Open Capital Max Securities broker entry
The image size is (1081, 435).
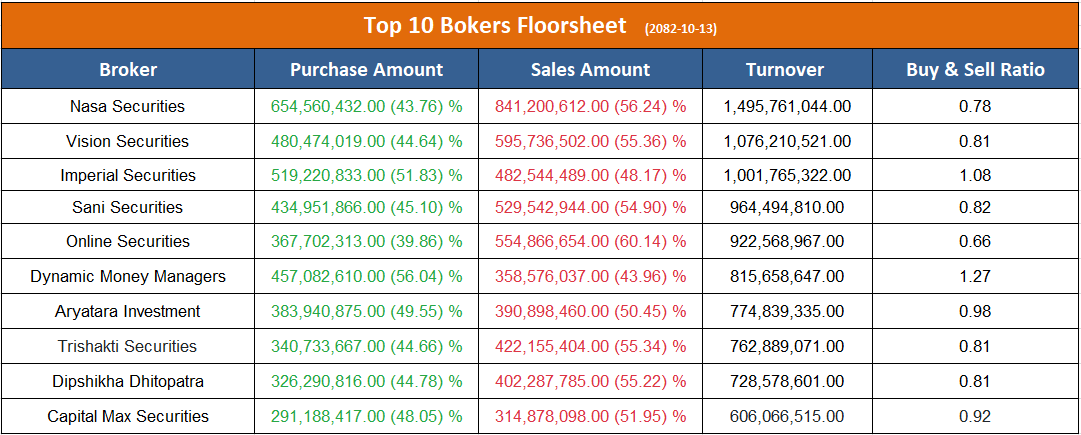tap(127, 416)
